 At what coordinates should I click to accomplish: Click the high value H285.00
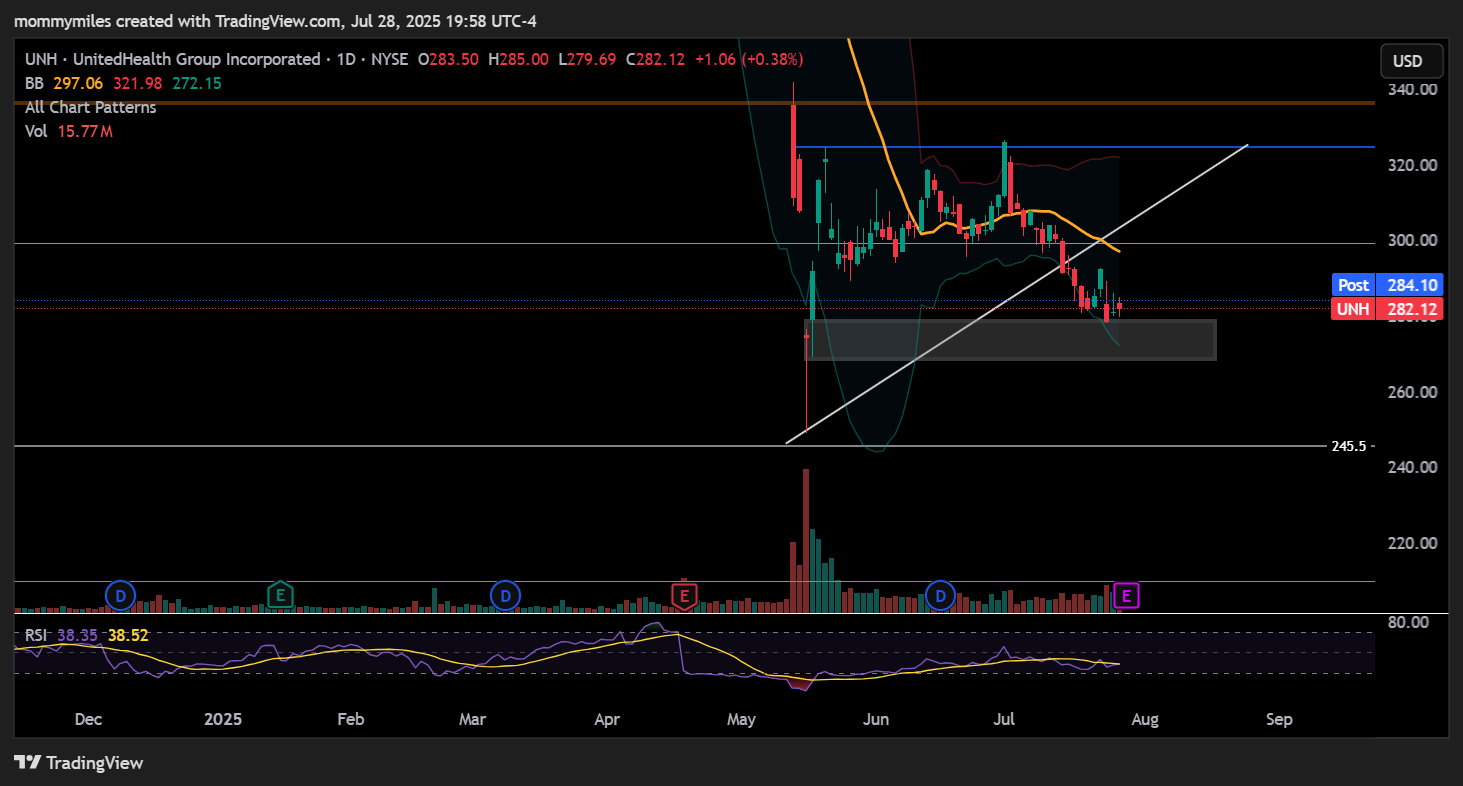pyautogui.click(x=518, y=59)
